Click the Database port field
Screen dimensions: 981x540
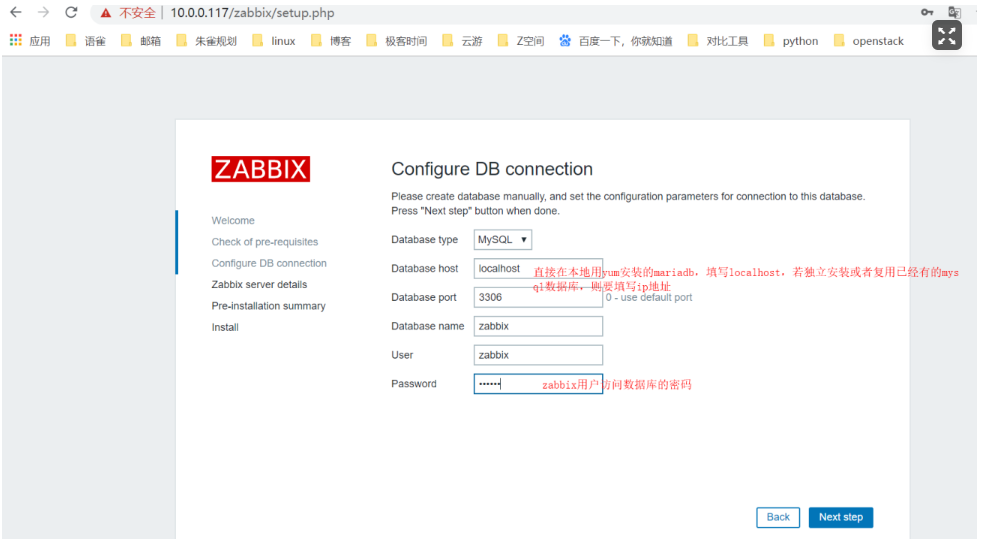(x=538, y=297)
